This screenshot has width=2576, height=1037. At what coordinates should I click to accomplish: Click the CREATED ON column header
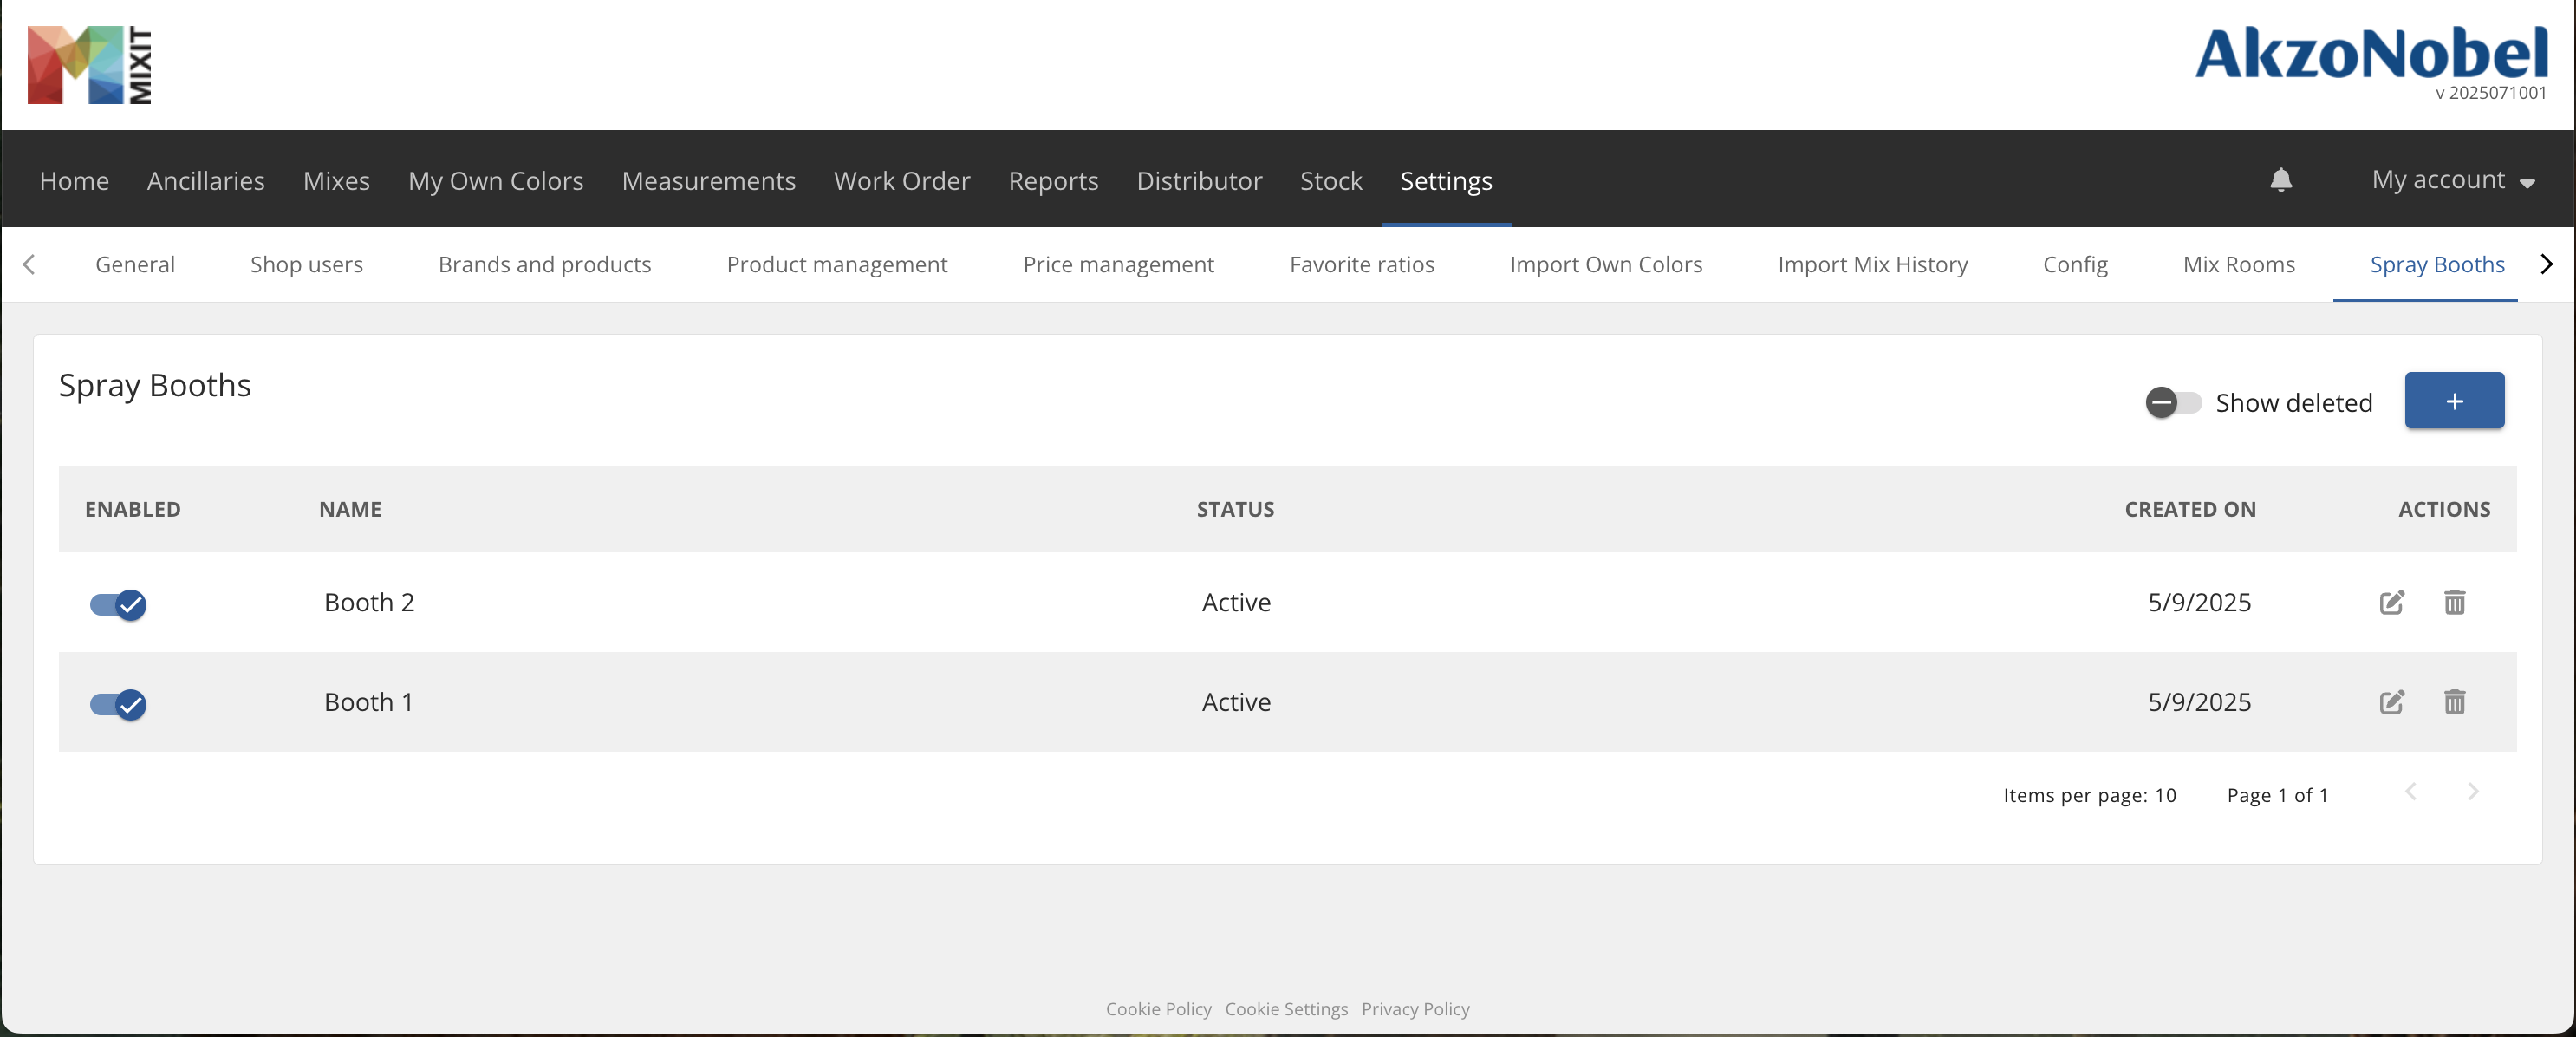point(2190,509)
